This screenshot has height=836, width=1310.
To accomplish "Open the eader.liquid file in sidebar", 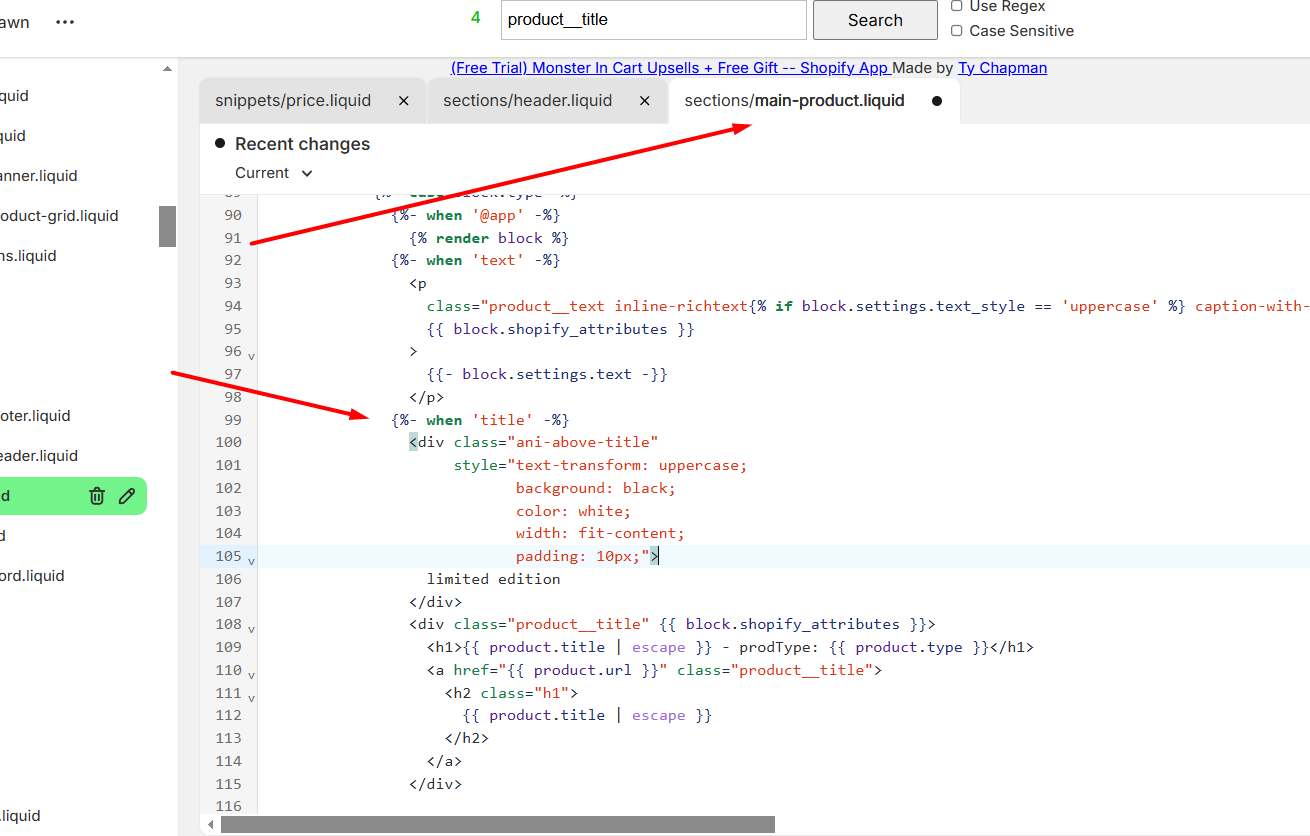I will tap(38, 456).
